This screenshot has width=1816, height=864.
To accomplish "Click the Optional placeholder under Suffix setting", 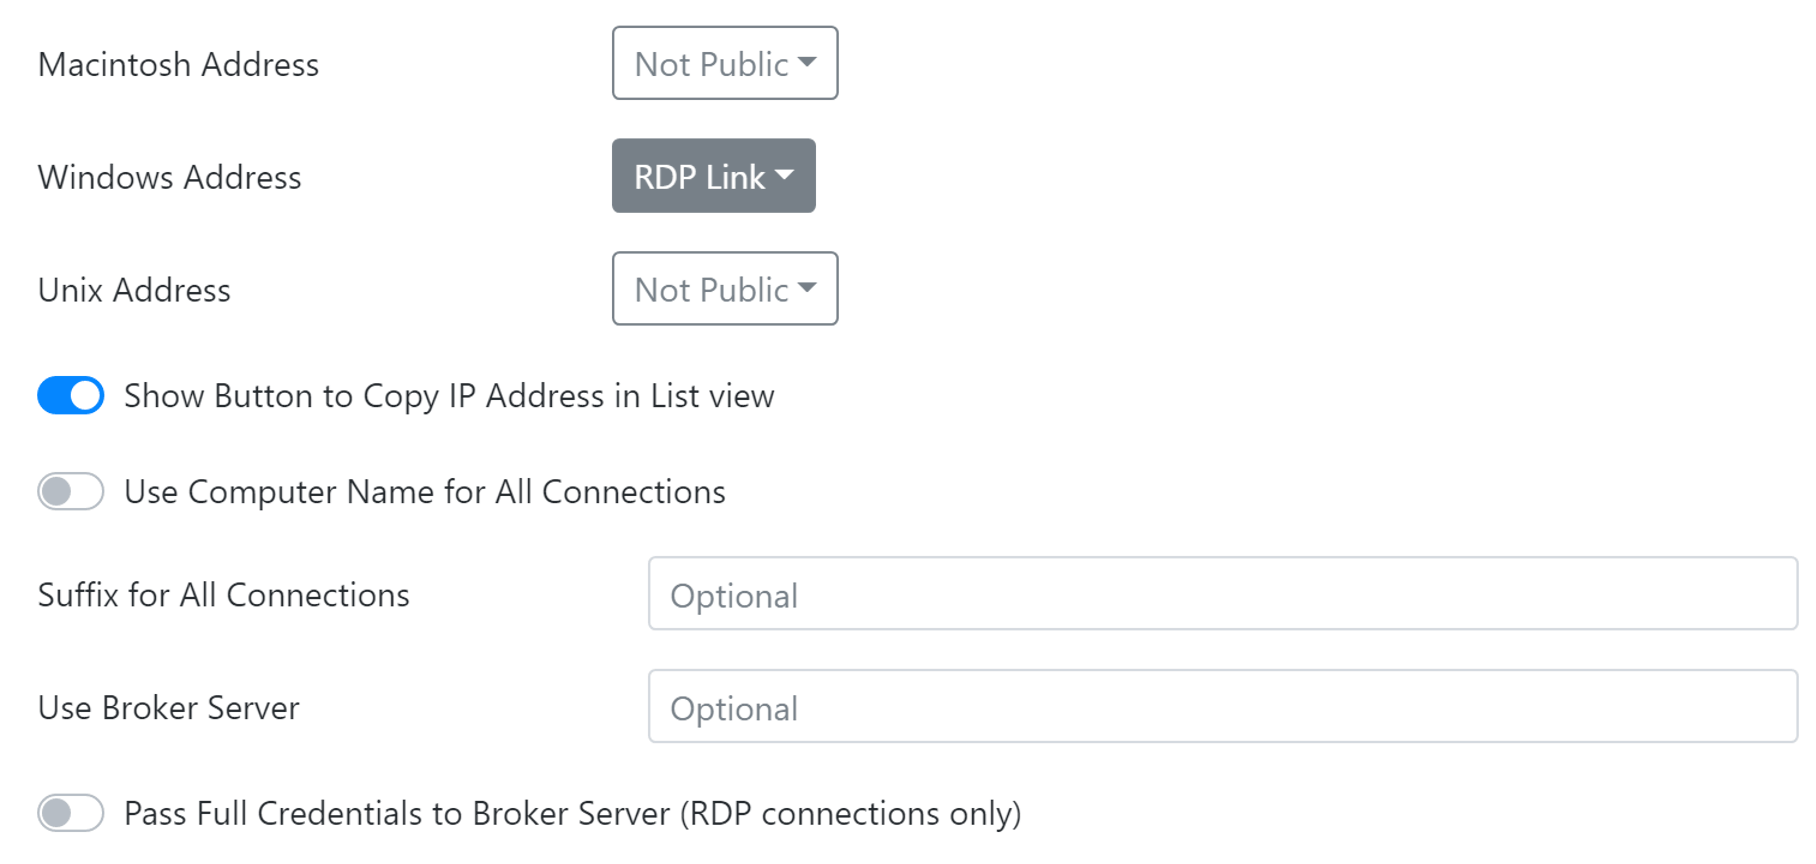I will (735, 595).
